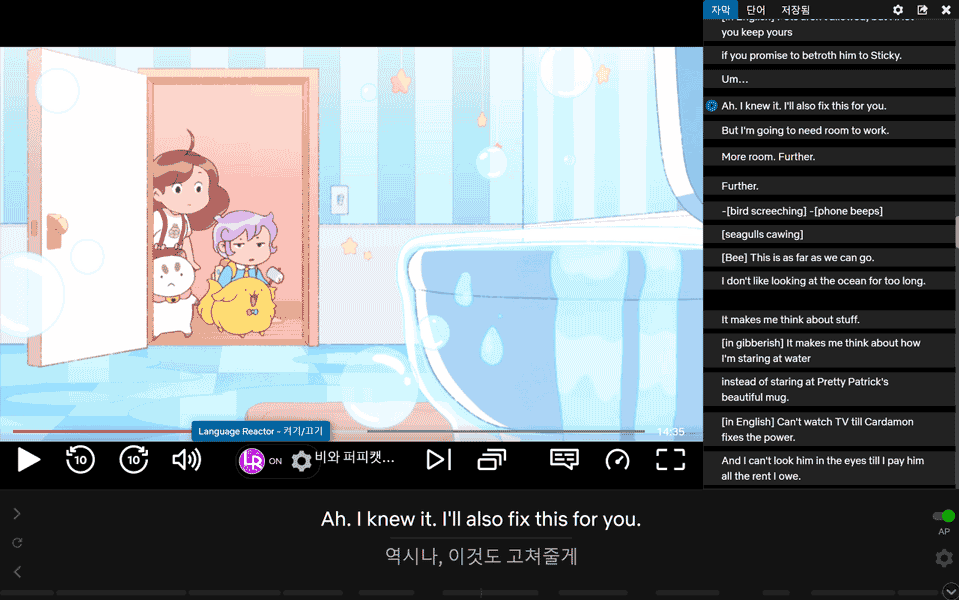Select the playback speed dial icon

point(617,460)
